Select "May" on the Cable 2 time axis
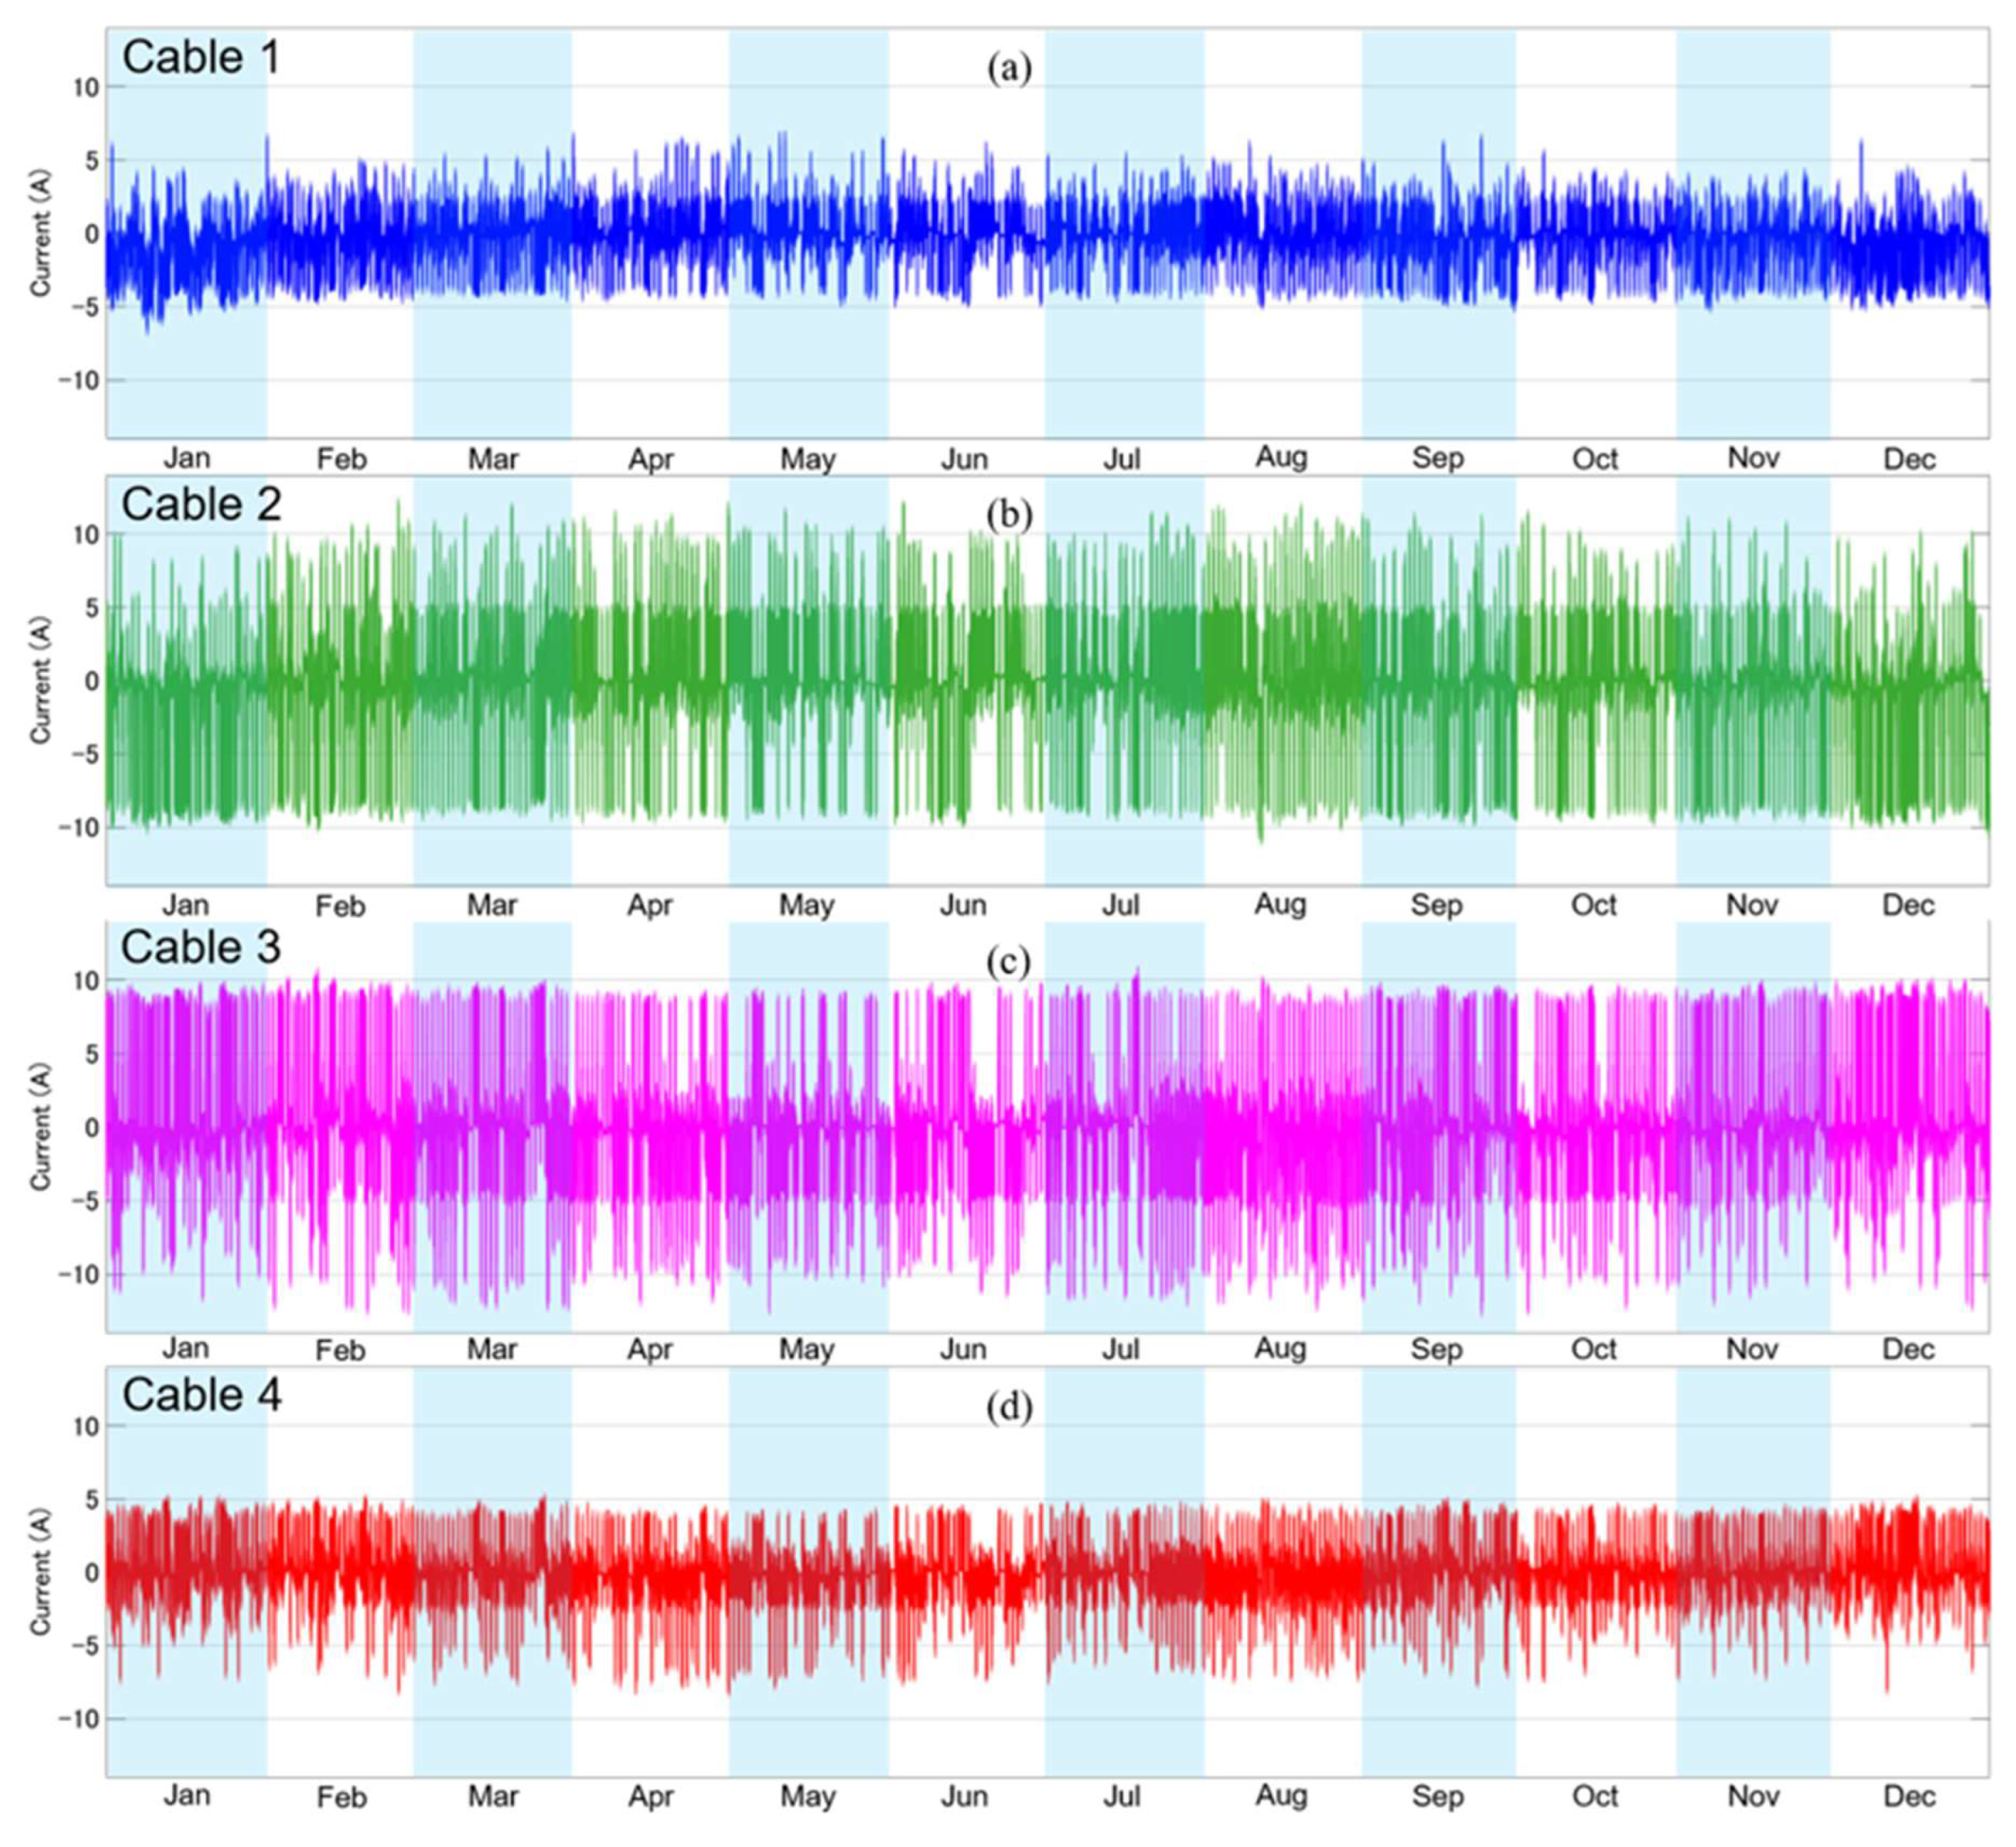2016x1847 pixels. [x=807, y=906]
